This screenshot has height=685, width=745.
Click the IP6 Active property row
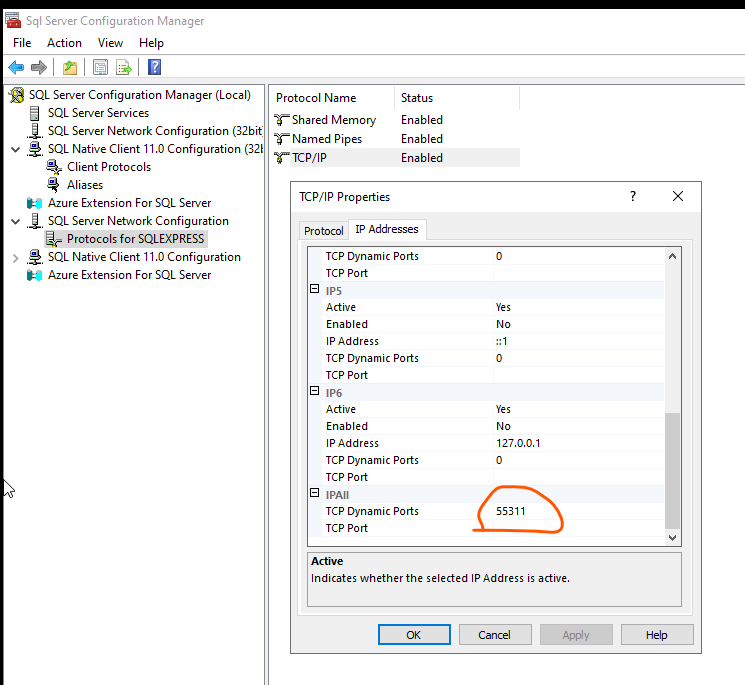(493, 409)
